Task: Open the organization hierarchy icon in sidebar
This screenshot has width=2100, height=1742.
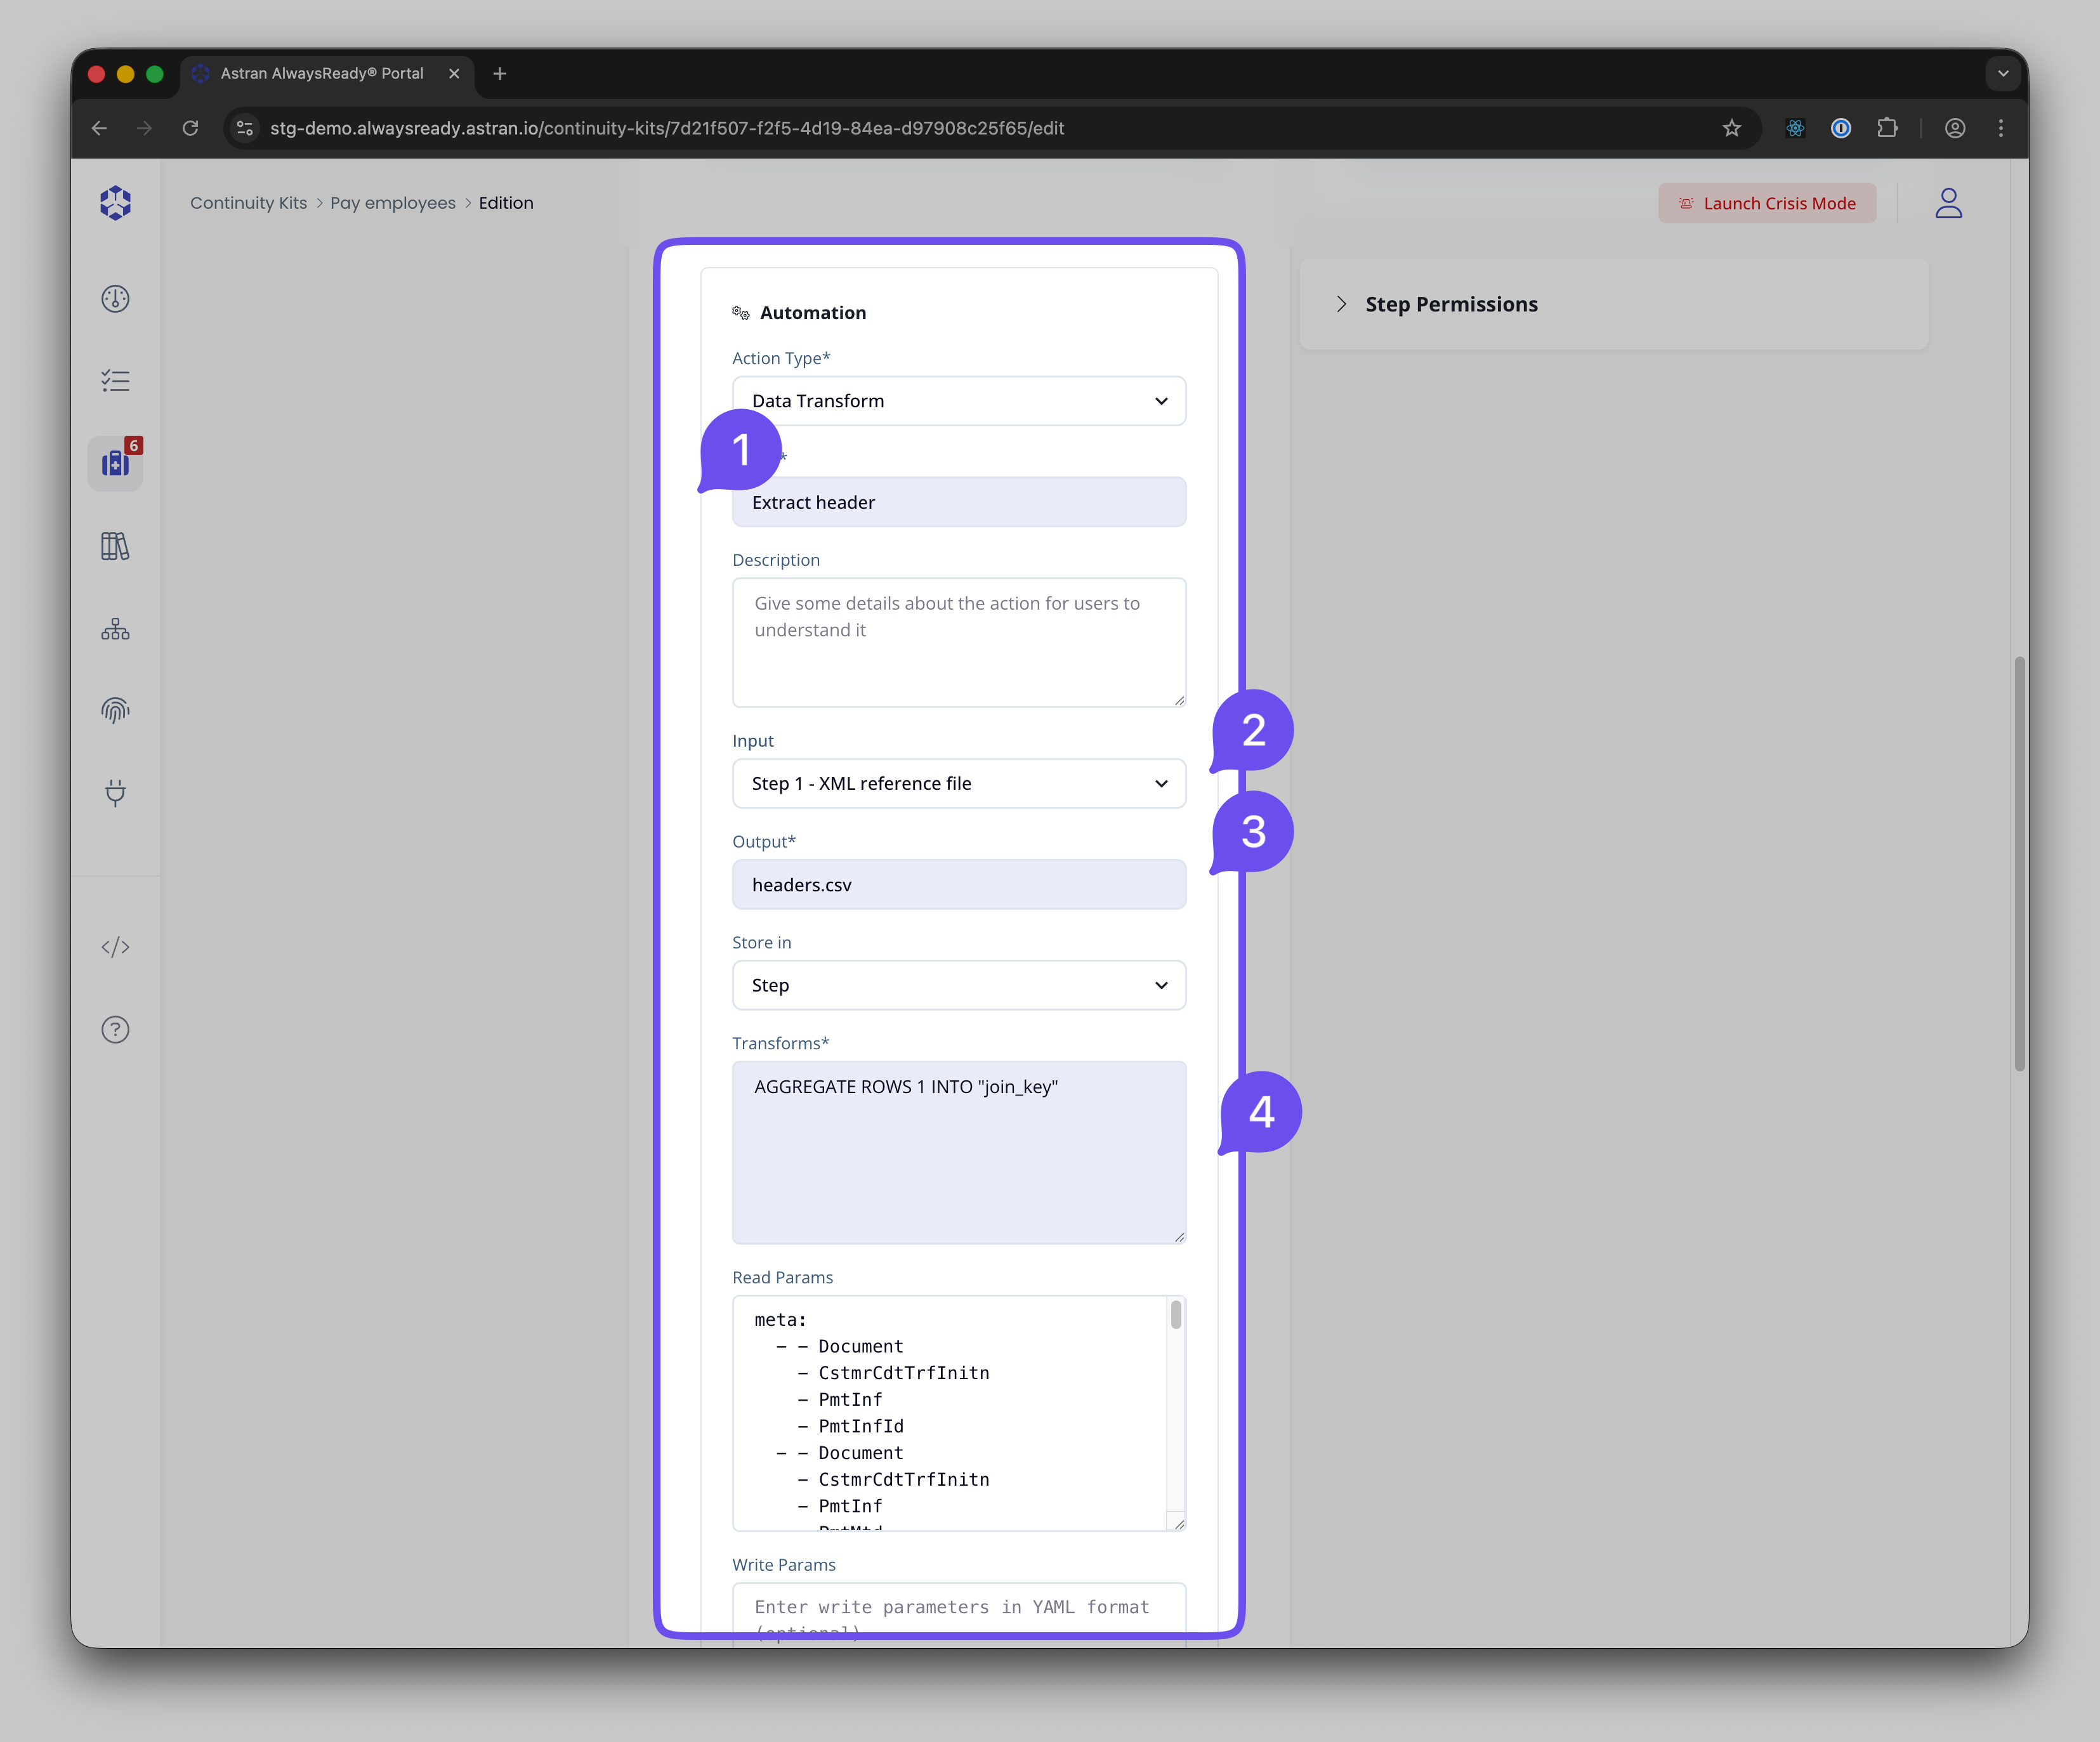Action: click(x=115, y=629)
